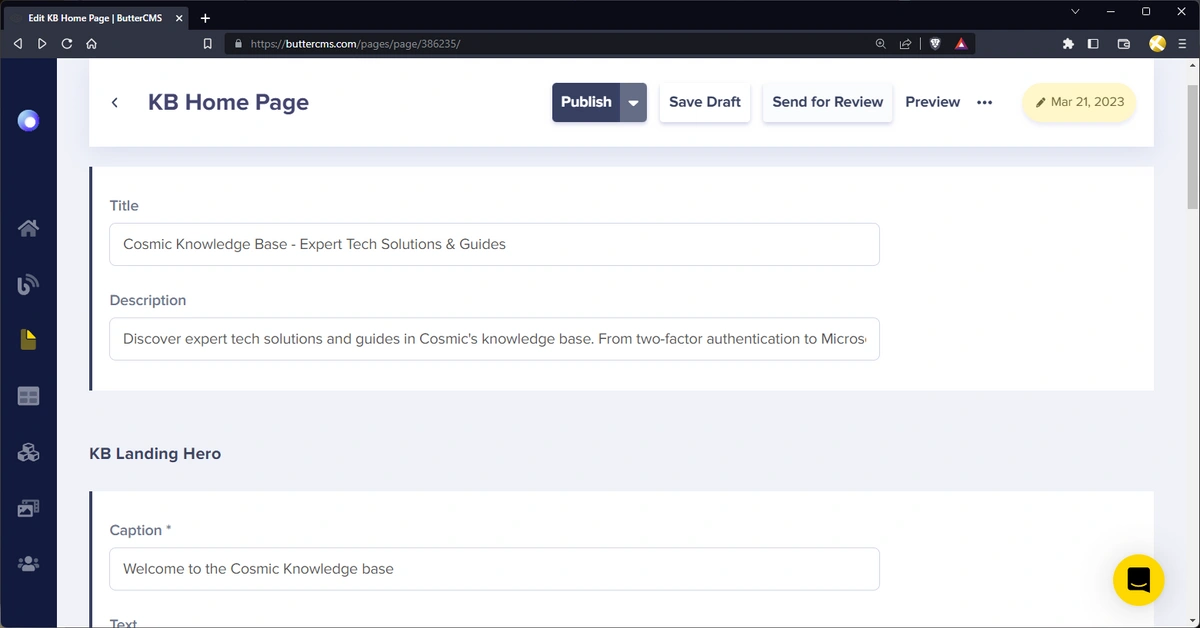Open Brave Shields lion icon
The height and width of the screenshot is (628, 1200).
click(935, 44)
